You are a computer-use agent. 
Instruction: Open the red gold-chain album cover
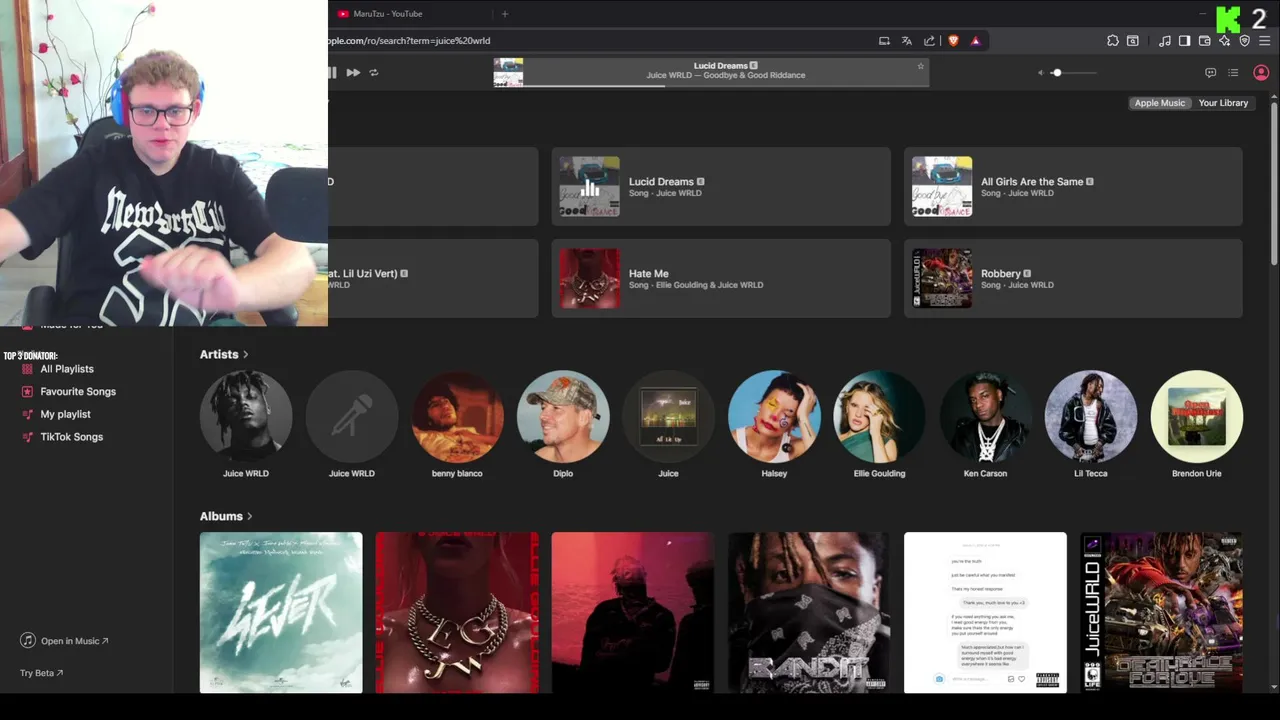click(457, 613)
